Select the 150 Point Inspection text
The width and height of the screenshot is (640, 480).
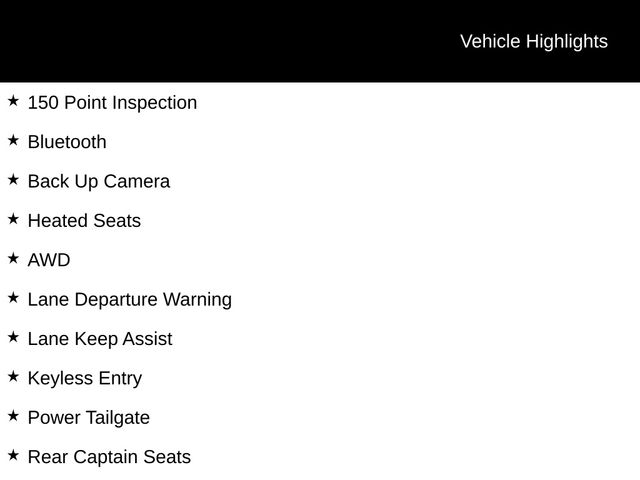112,102
